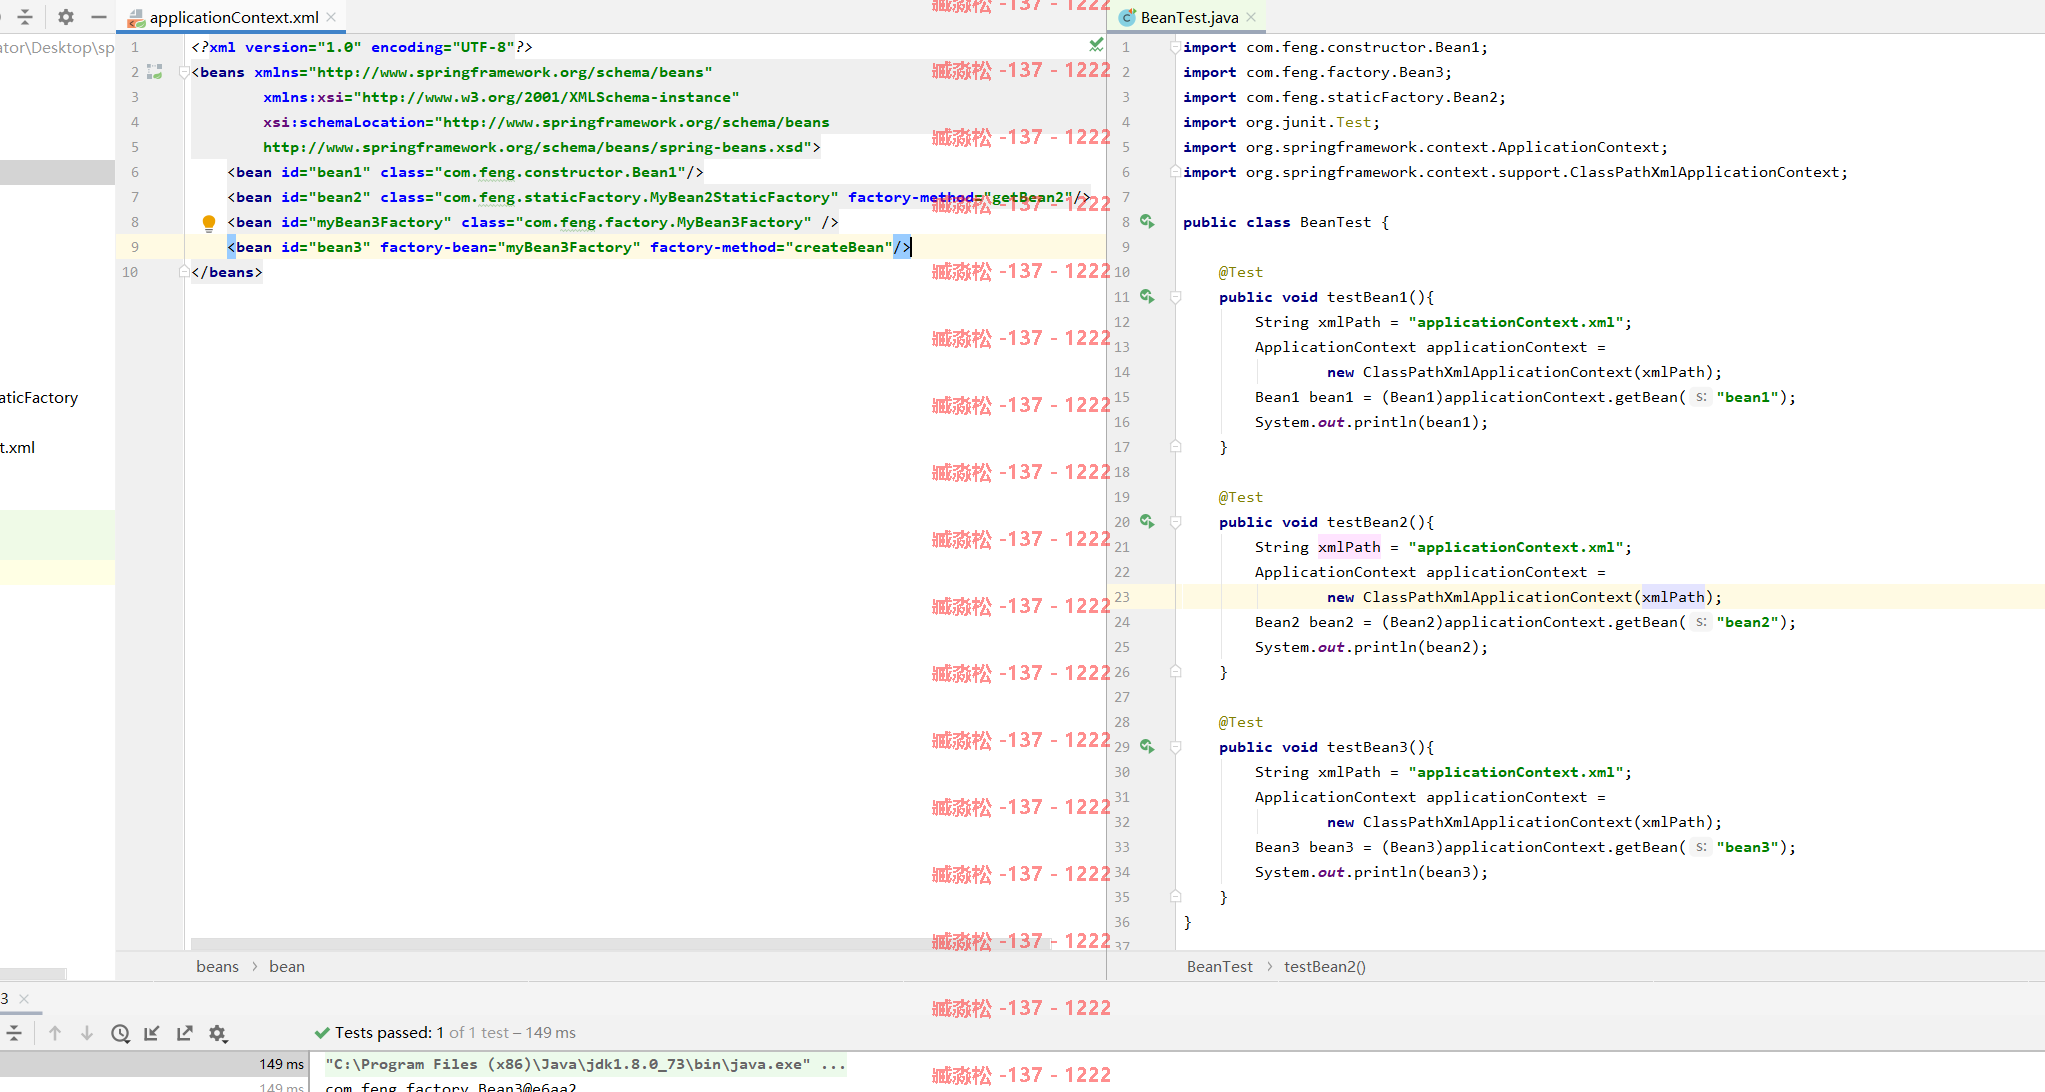Fold the testBean1 method
Image resolution: width=2045 pixels, height=1092 pixels.
[x=1176, y=297]
